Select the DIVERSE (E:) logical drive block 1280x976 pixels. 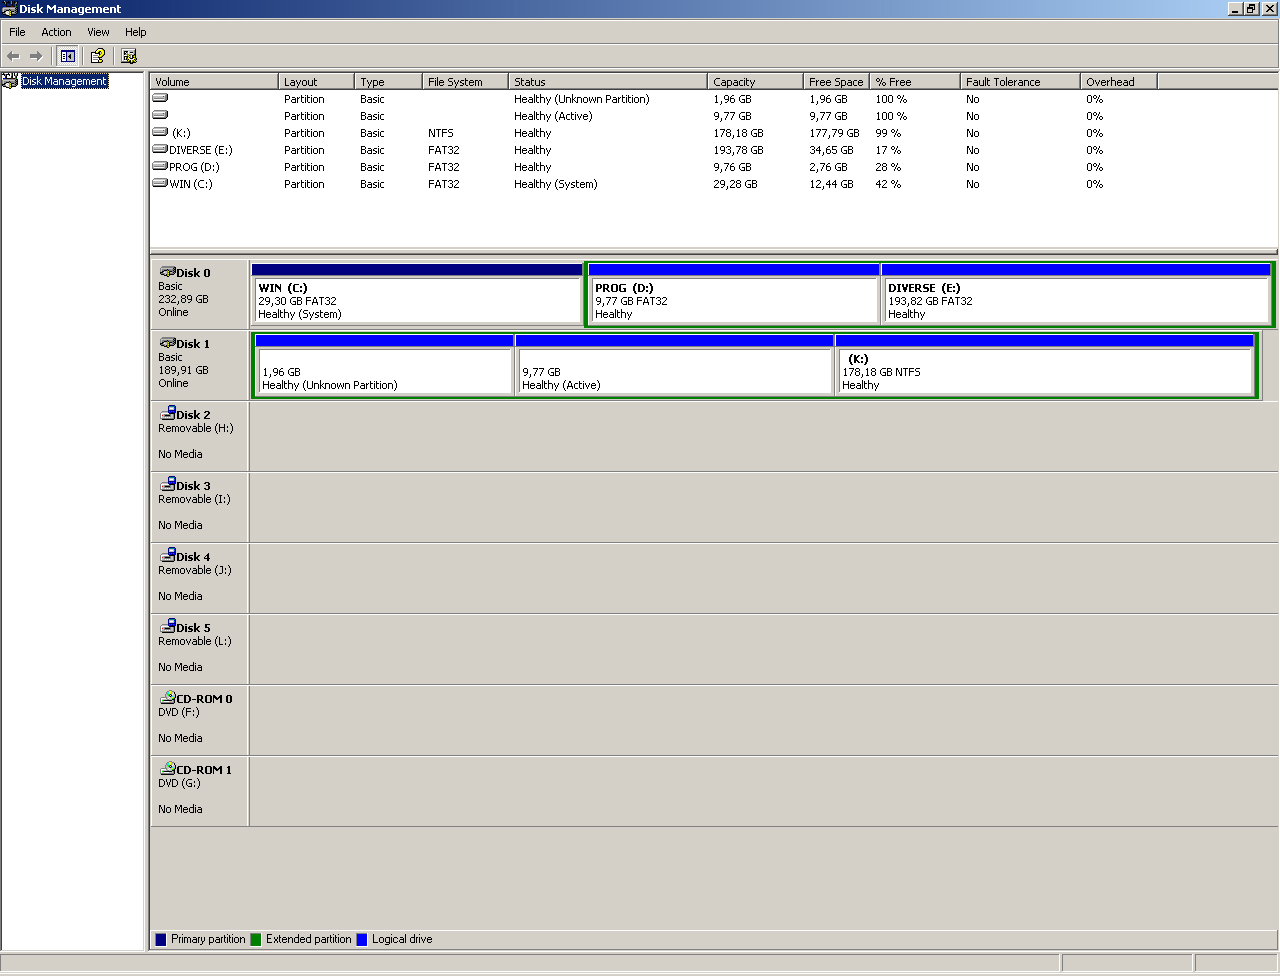coord(1076,294)
